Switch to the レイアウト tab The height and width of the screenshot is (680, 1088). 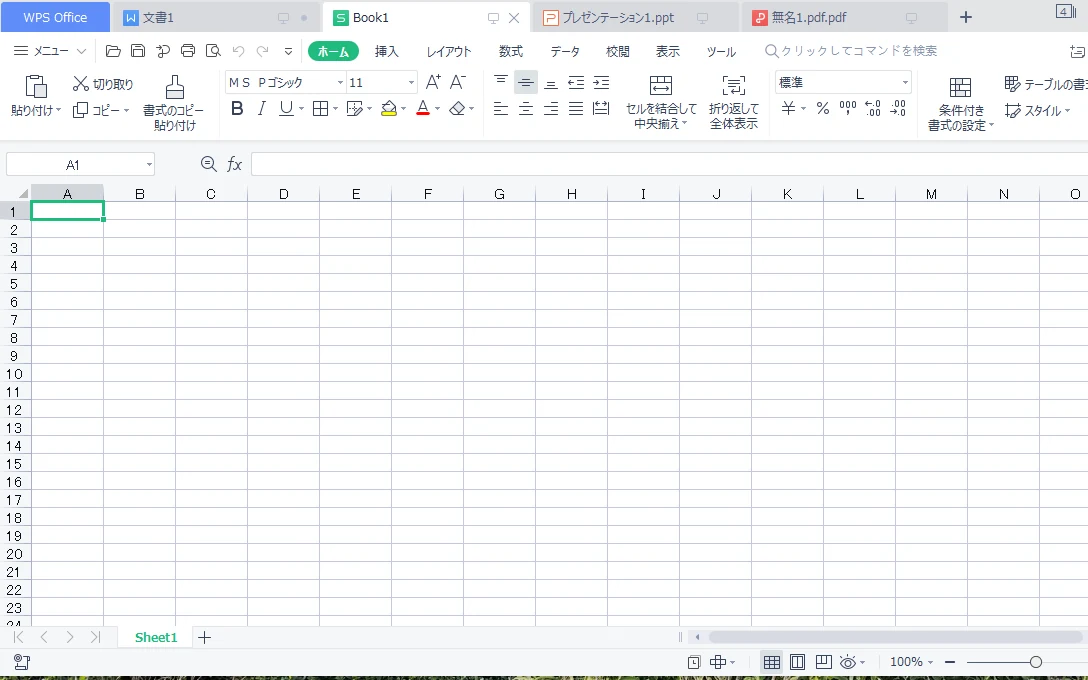[448, 51]
